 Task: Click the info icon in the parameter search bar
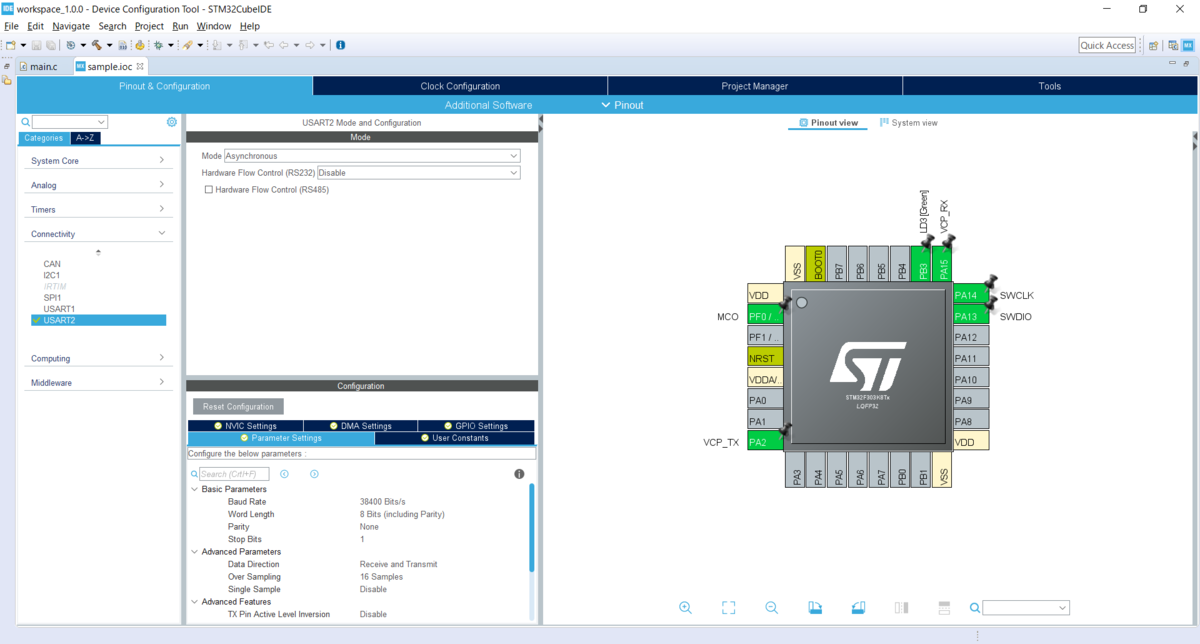(519, 474)
